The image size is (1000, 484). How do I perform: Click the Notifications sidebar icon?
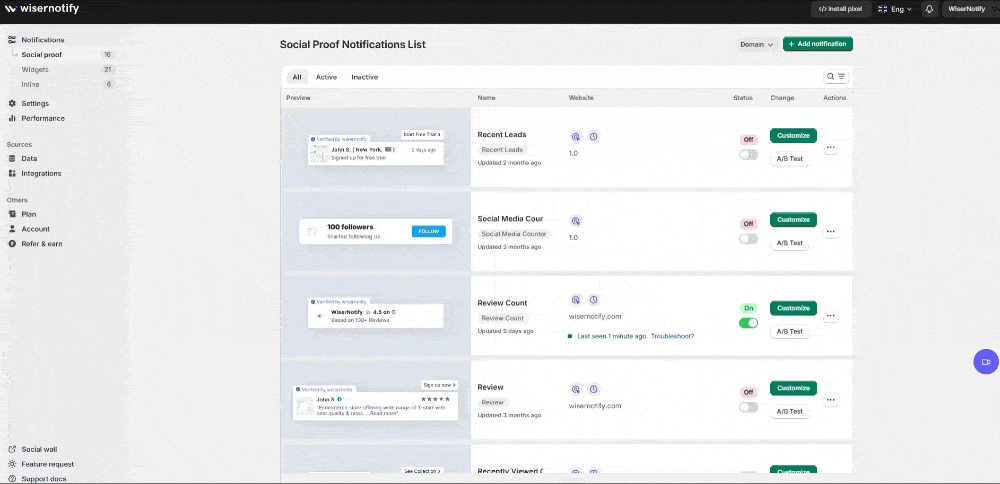click(x=11, y=40)
